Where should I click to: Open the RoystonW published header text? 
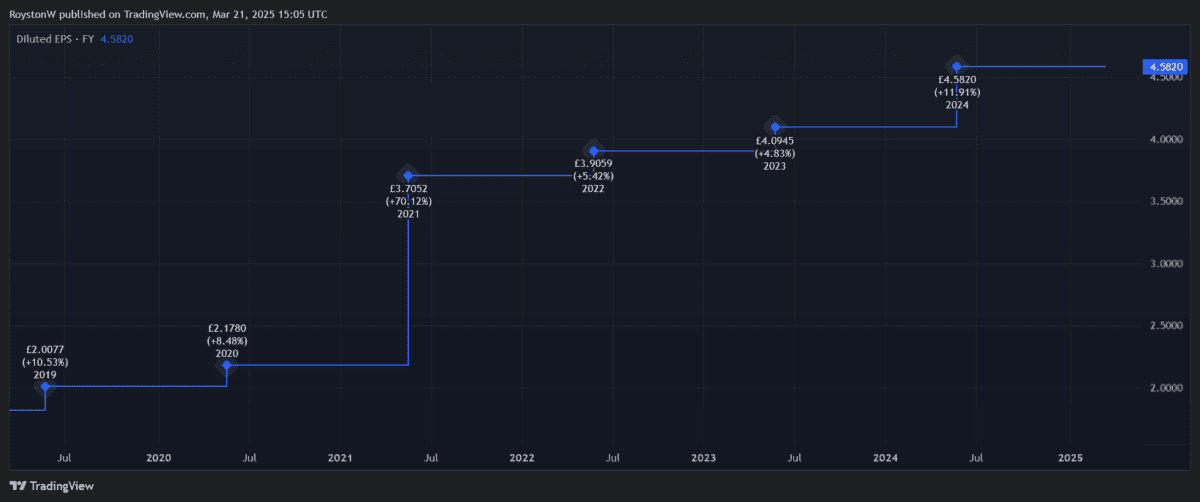pyautogui.click(x=166, y=14)
